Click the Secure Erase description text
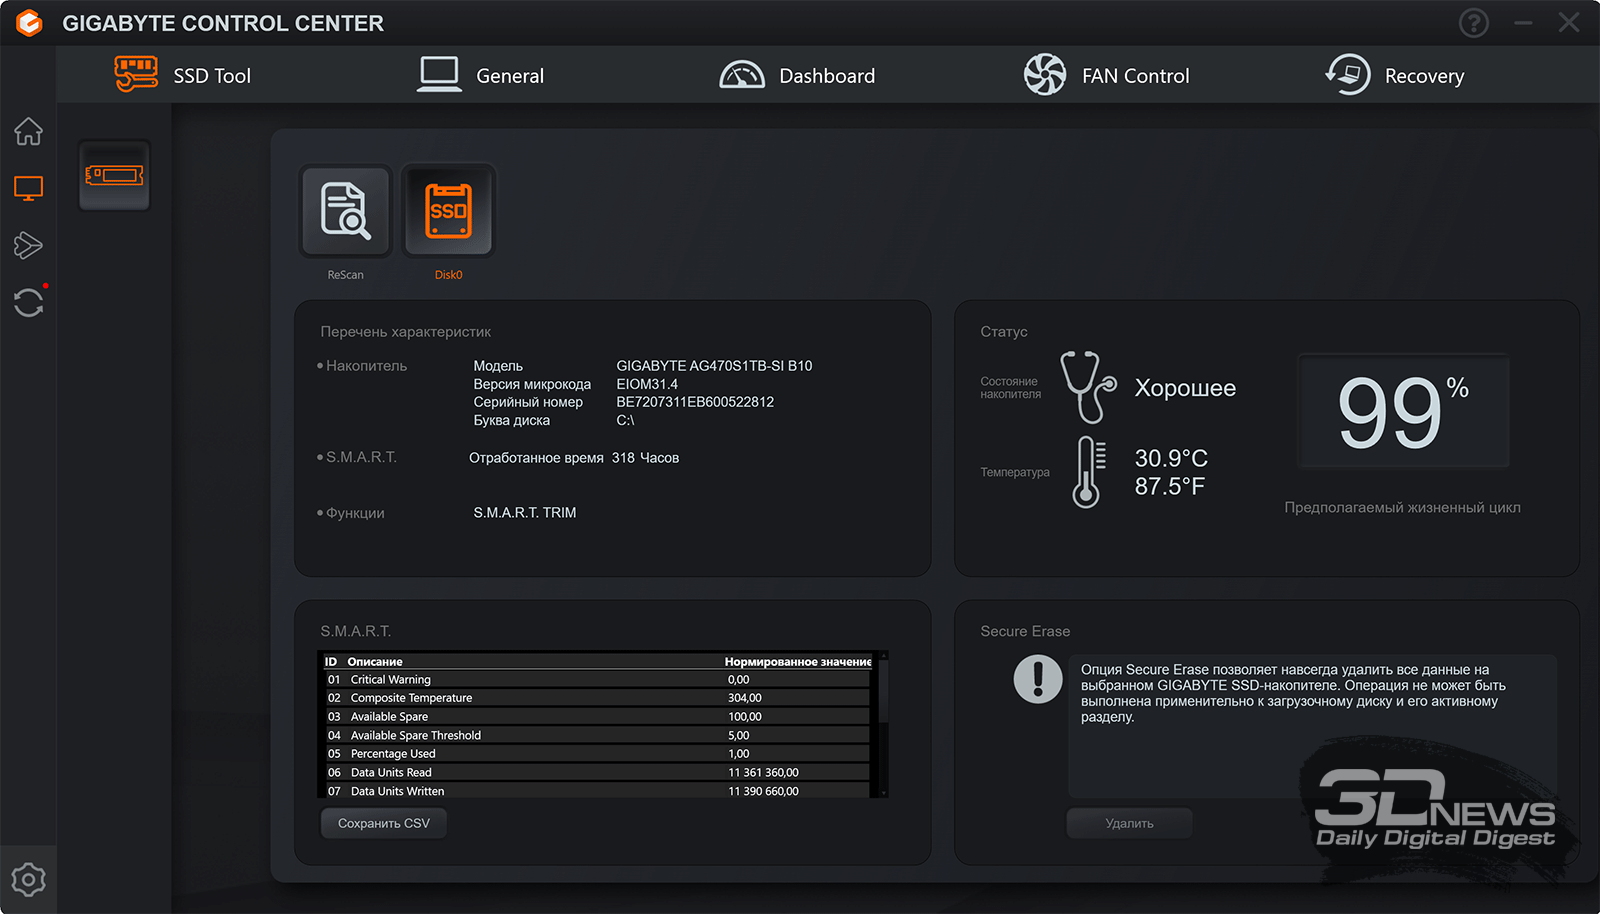The height and width of the screenshot is (914, 1600). pos(1293,693)
